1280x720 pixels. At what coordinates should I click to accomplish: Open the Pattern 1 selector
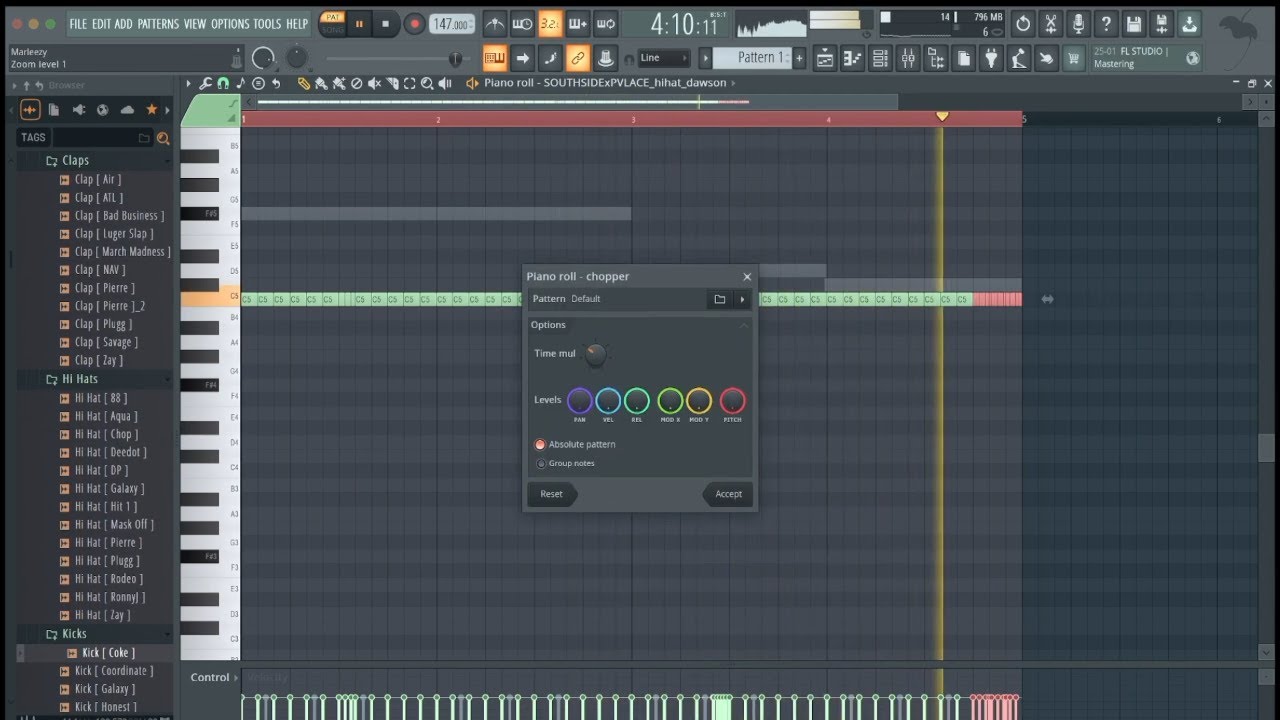coord(752,58)
